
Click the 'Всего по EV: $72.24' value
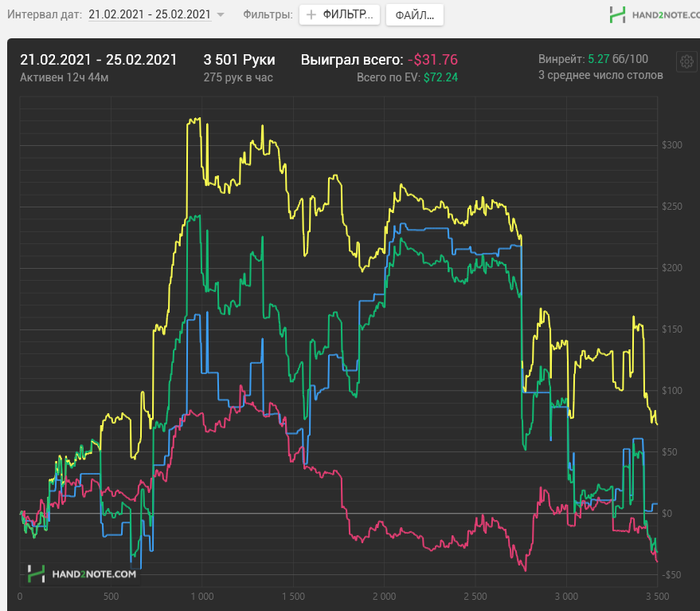click(407, 78)
